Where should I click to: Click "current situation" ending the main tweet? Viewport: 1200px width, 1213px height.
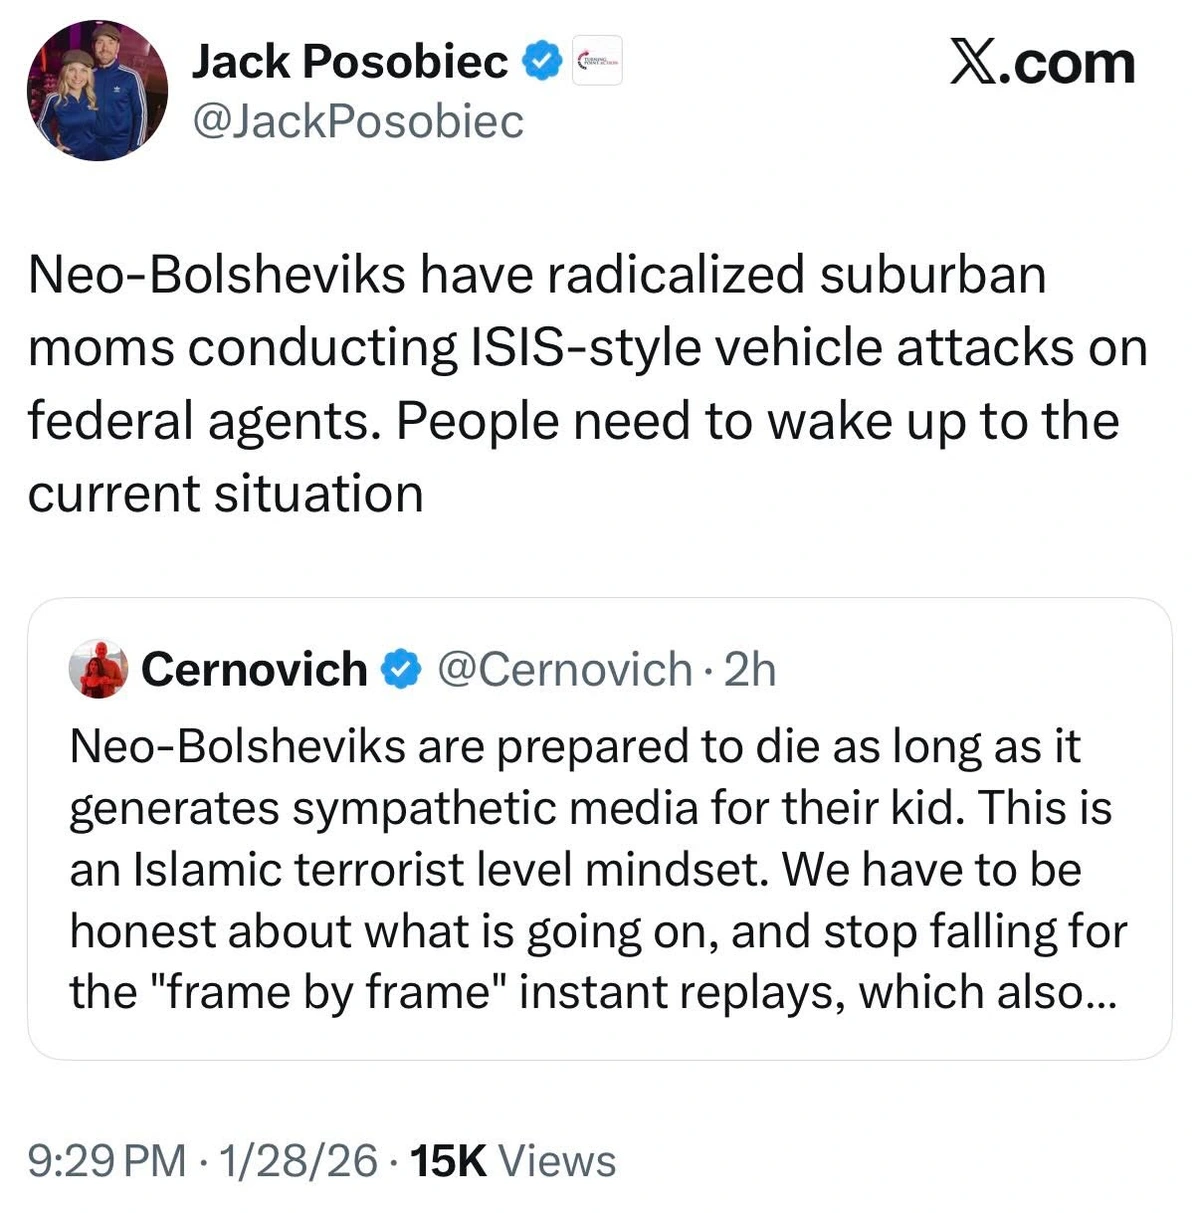coord(225,493)
